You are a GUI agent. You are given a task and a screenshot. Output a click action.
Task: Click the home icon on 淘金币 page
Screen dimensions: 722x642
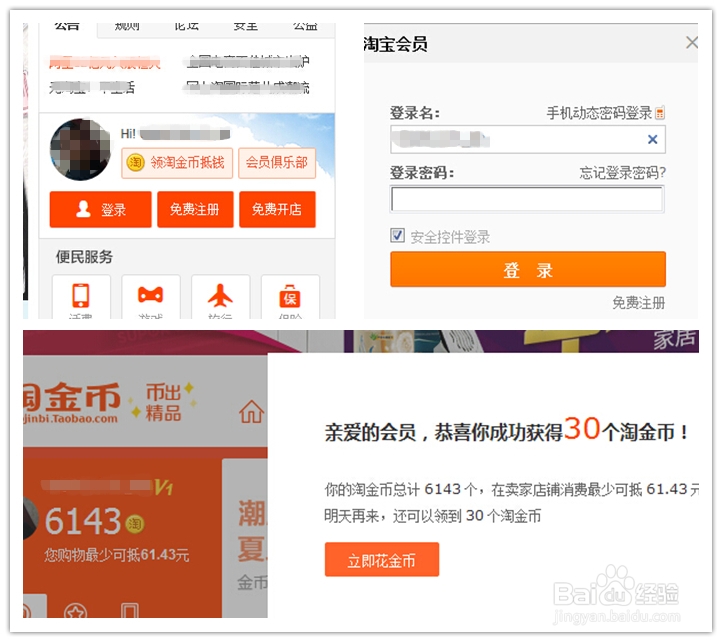[x=251, y=411]
